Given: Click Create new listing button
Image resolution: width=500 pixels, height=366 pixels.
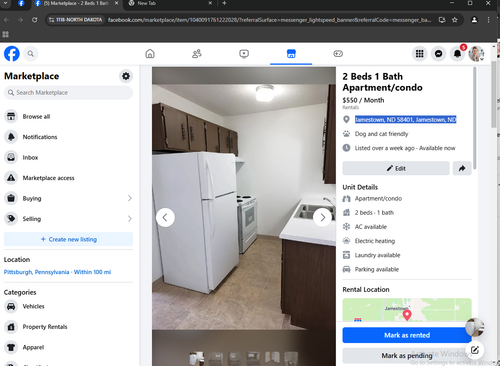Looking at the screenshot, I should tap(68, 239).
